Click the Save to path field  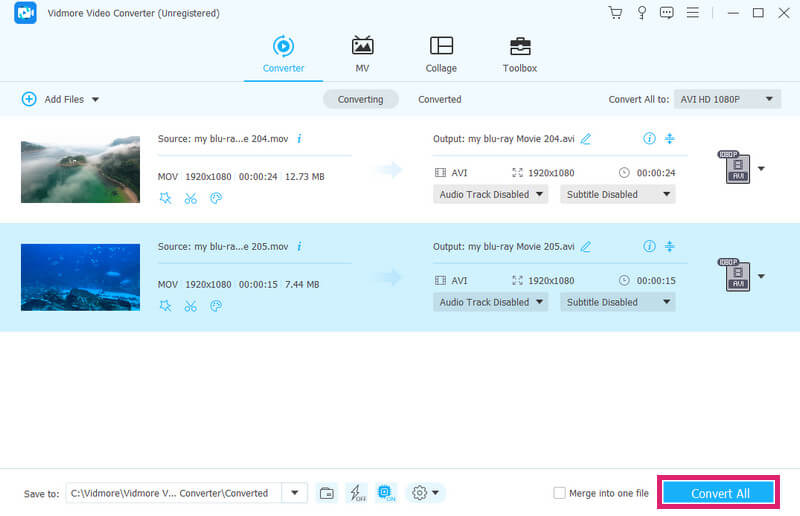pos(174,493)
